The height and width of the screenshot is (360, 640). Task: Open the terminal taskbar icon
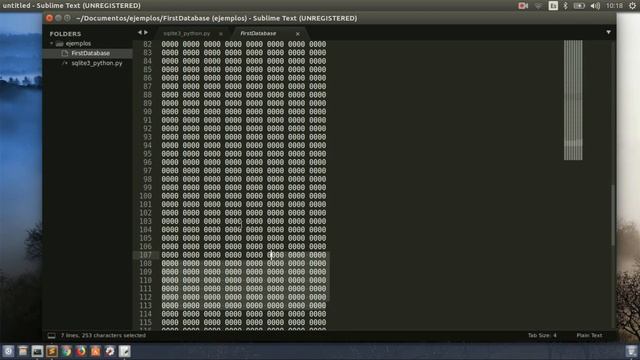(x=37, y=351)
